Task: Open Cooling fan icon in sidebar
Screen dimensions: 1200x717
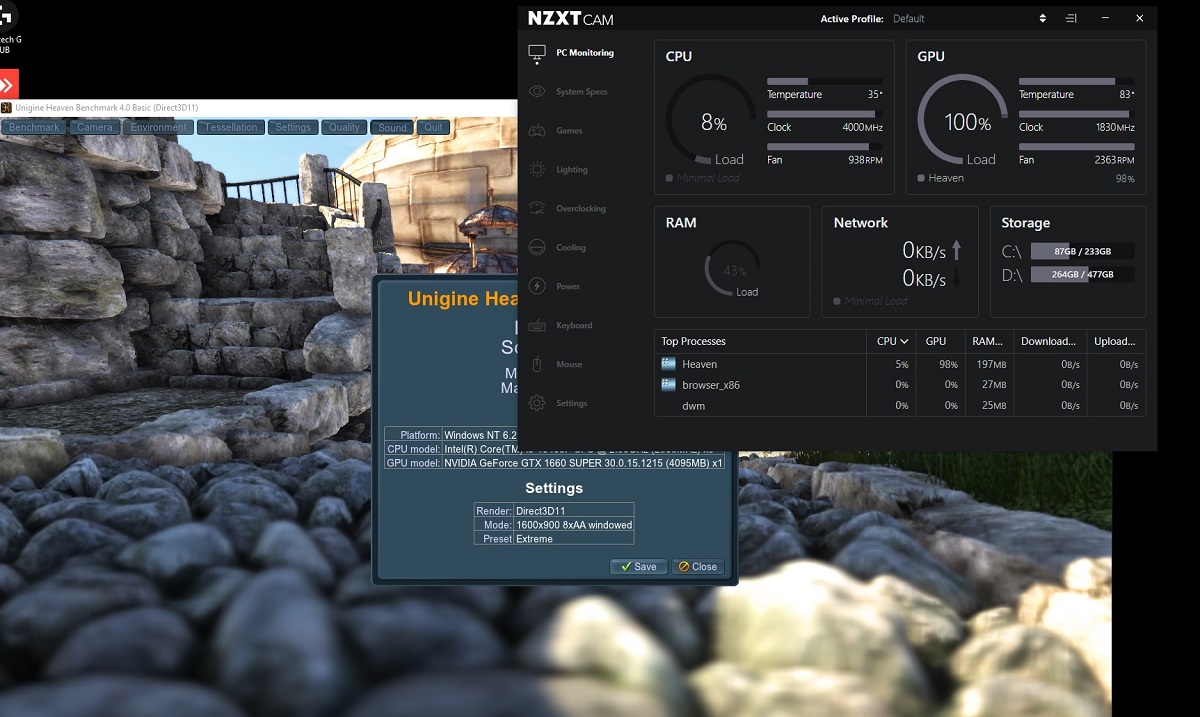Action: click(537, 248)
